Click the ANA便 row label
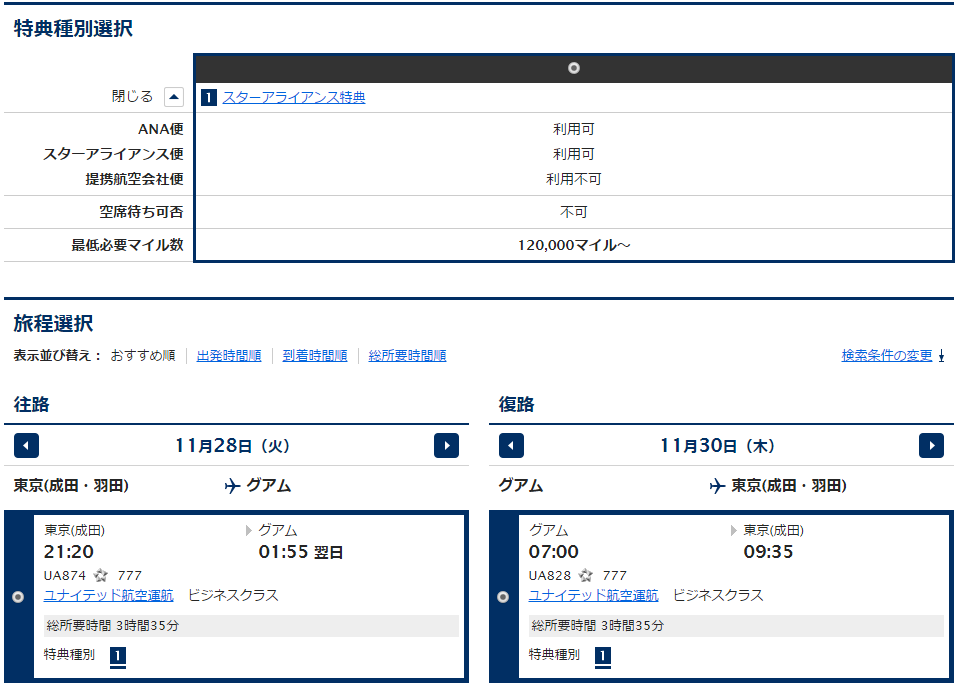 coord(161,129)
